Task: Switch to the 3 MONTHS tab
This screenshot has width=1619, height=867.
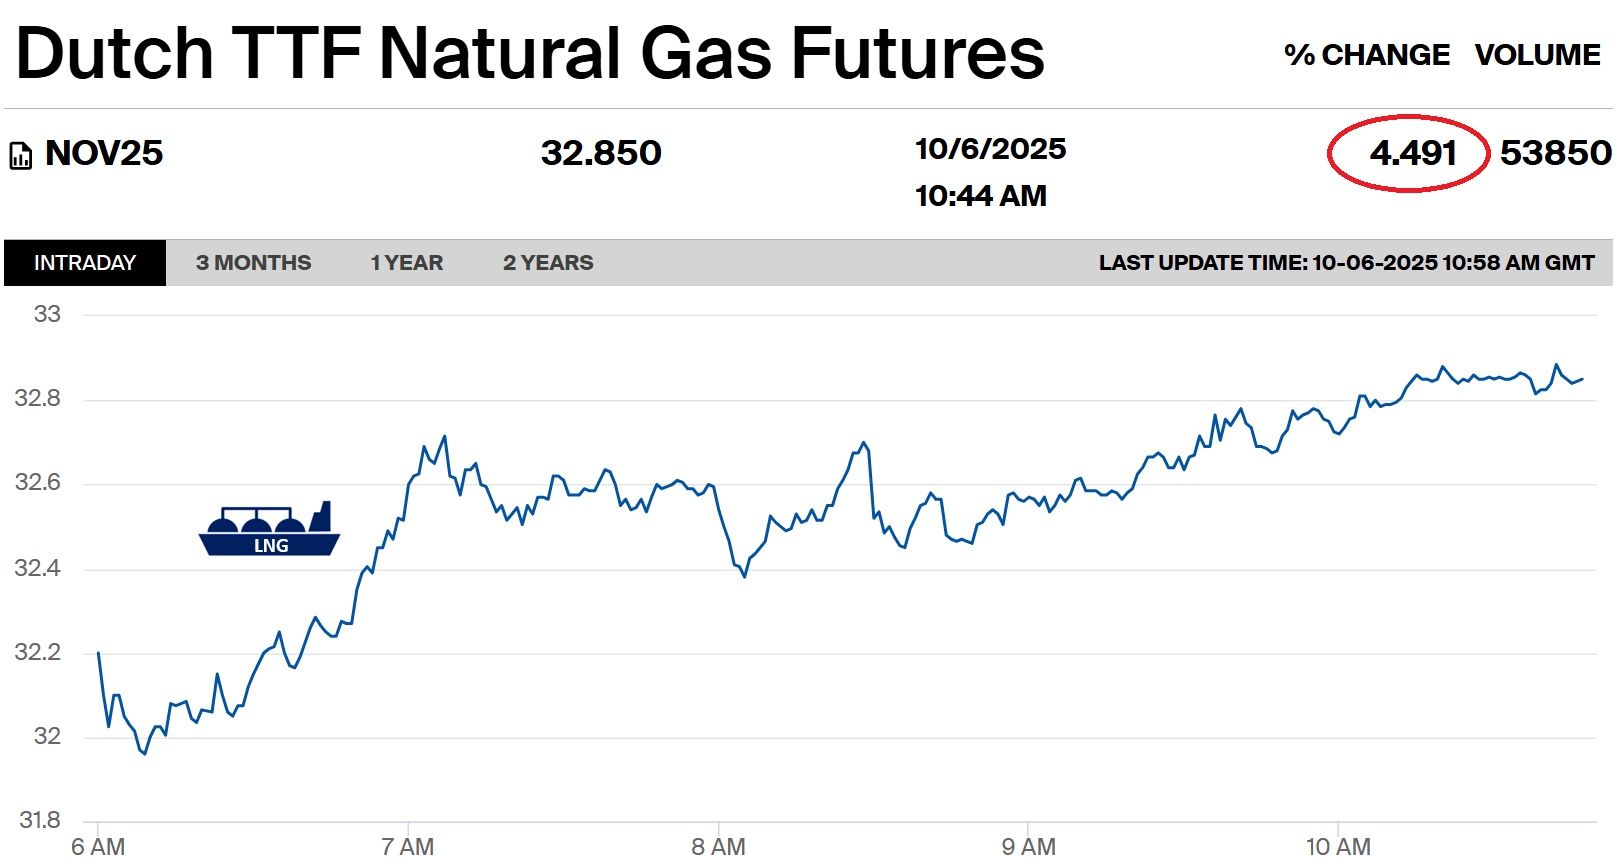Action: click(x=253, y=263)
